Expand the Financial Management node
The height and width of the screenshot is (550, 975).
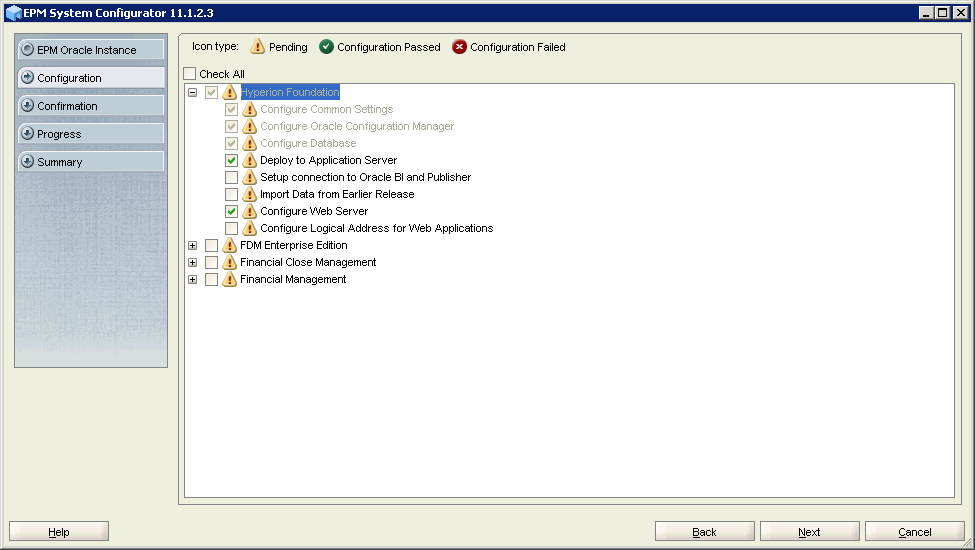[193, 280]
